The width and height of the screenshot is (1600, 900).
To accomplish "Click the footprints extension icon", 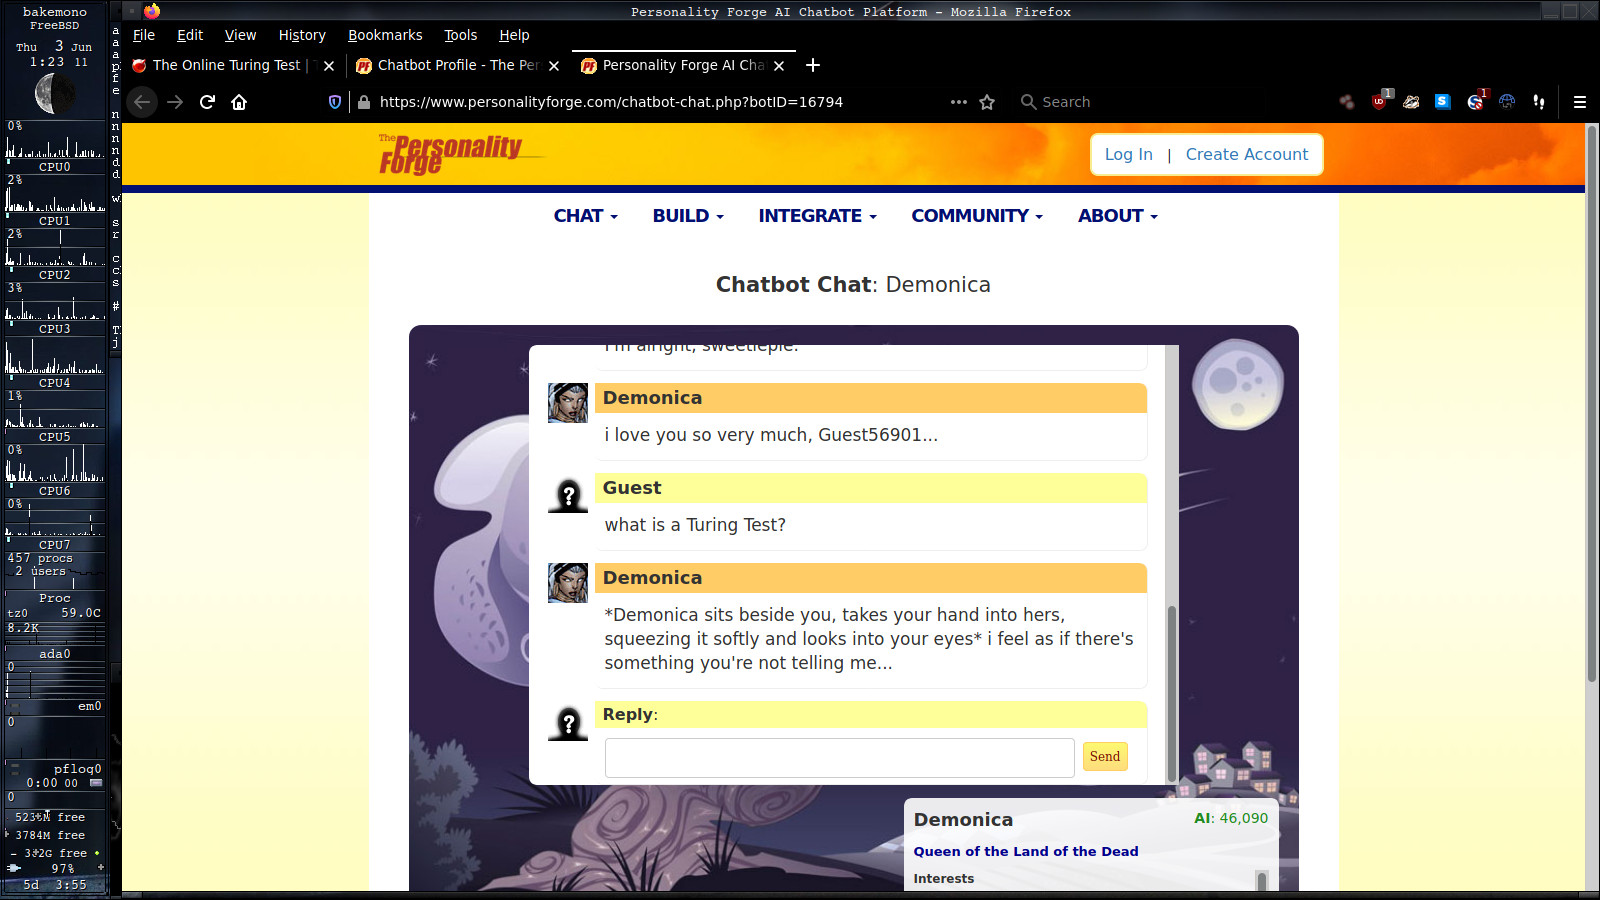I will click(1539, 102).
